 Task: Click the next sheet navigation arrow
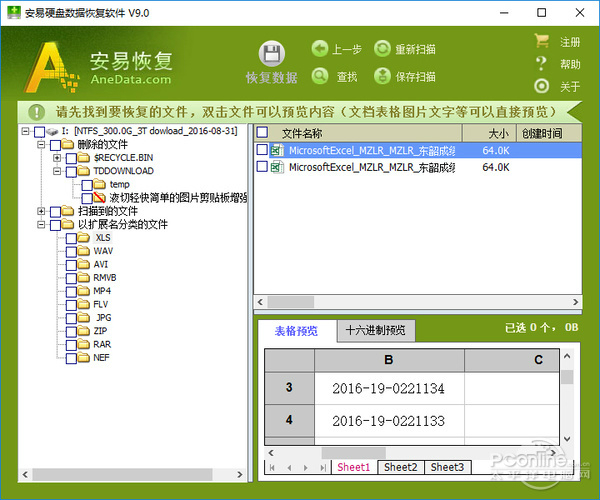click(305, 467)
